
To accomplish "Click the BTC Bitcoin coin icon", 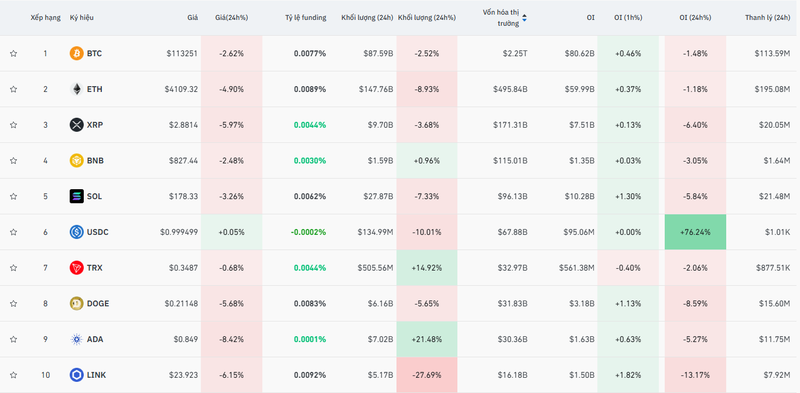I will coord(77,53).
